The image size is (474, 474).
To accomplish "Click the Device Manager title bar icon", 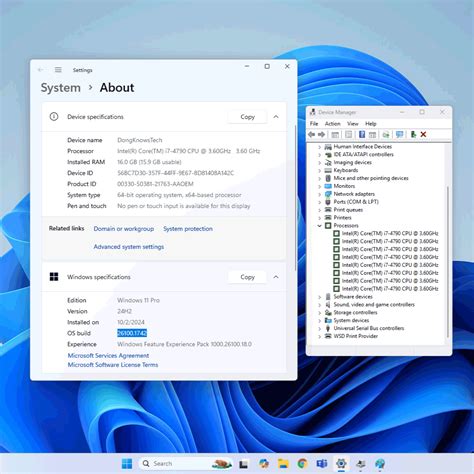I will [313, 112].
